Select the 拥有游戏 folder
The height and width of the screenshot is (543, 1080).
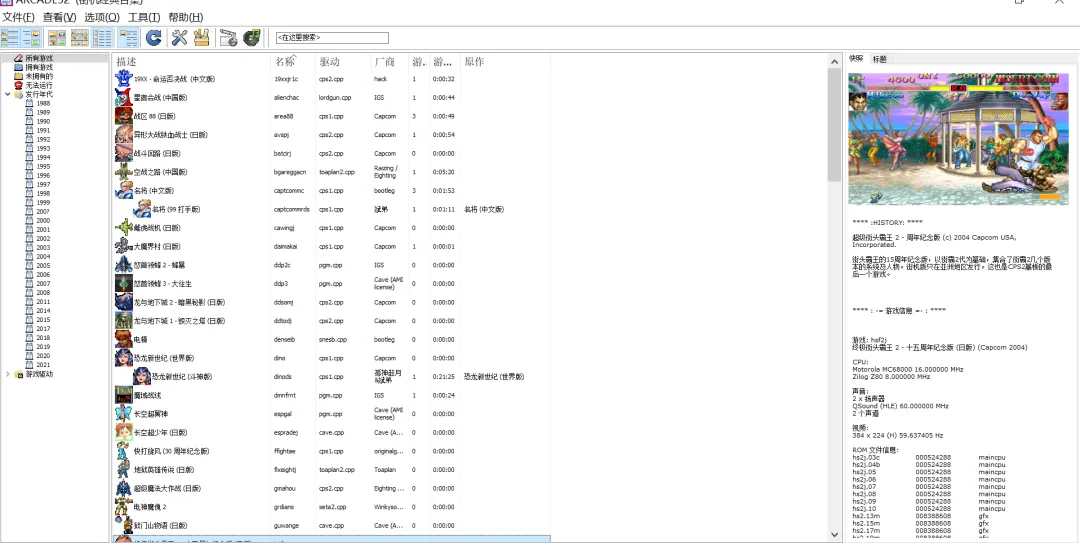click(x=39, y=68)
